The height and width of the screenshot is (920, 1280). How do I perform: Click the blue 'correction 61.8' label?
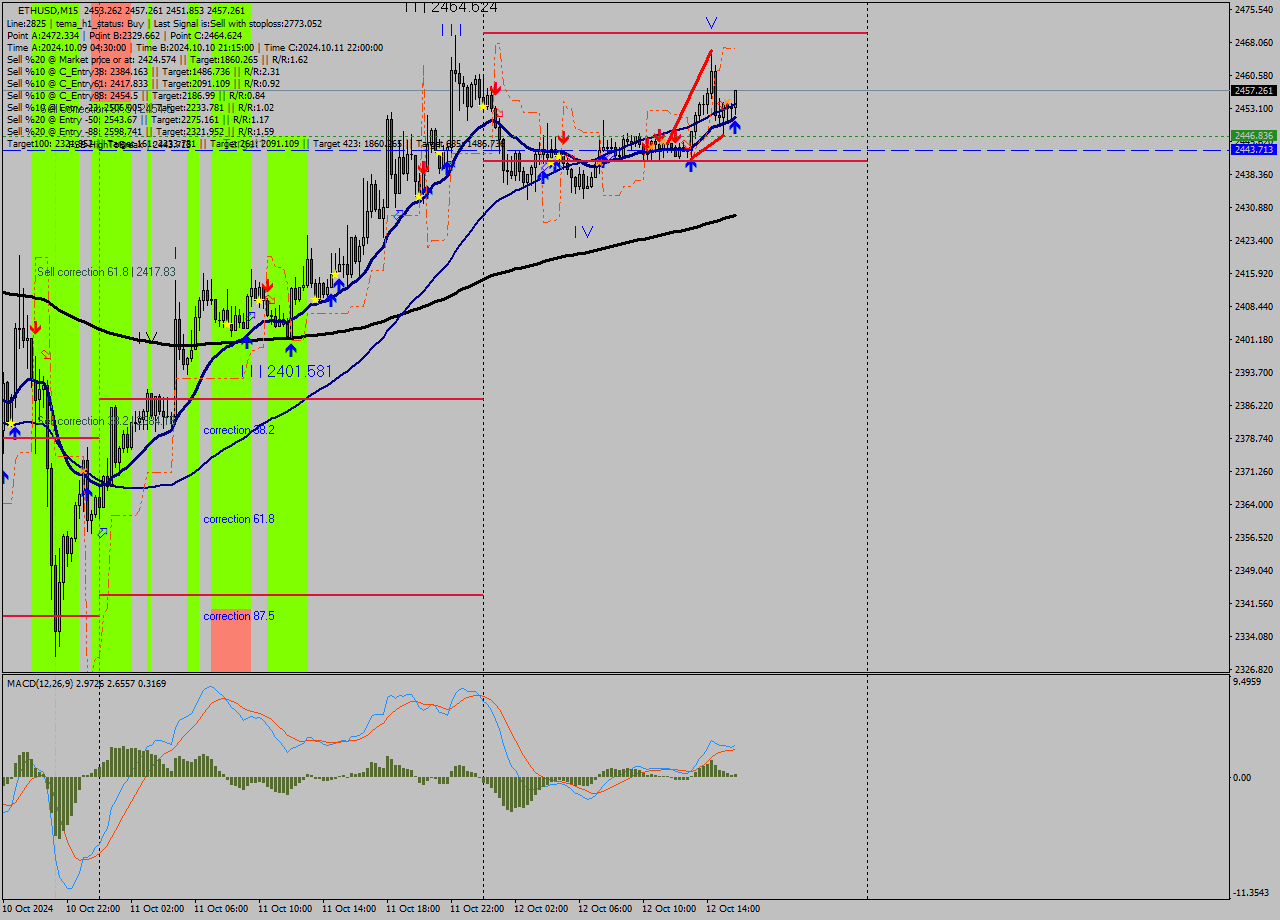tap(239, 519)
